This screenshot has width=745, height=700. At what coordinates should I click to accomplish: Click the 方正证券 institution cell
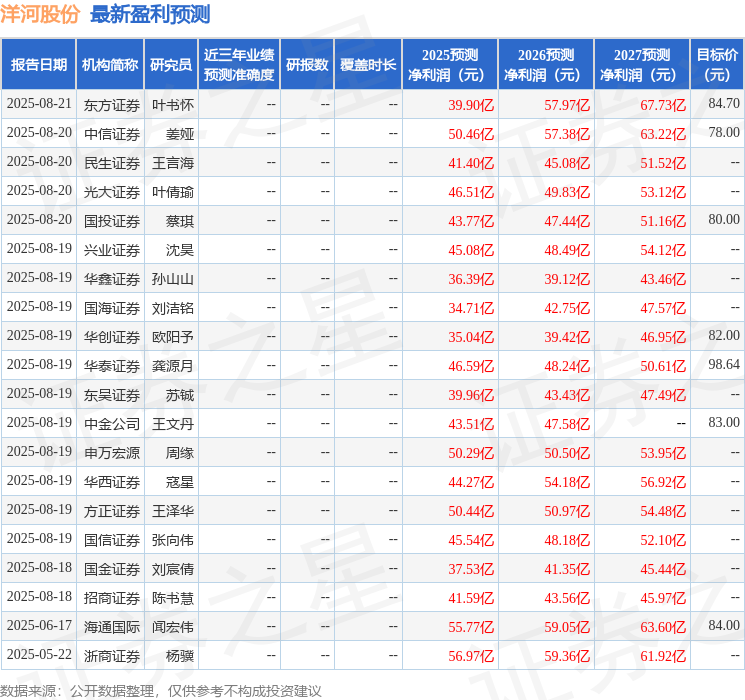(112, 511)
